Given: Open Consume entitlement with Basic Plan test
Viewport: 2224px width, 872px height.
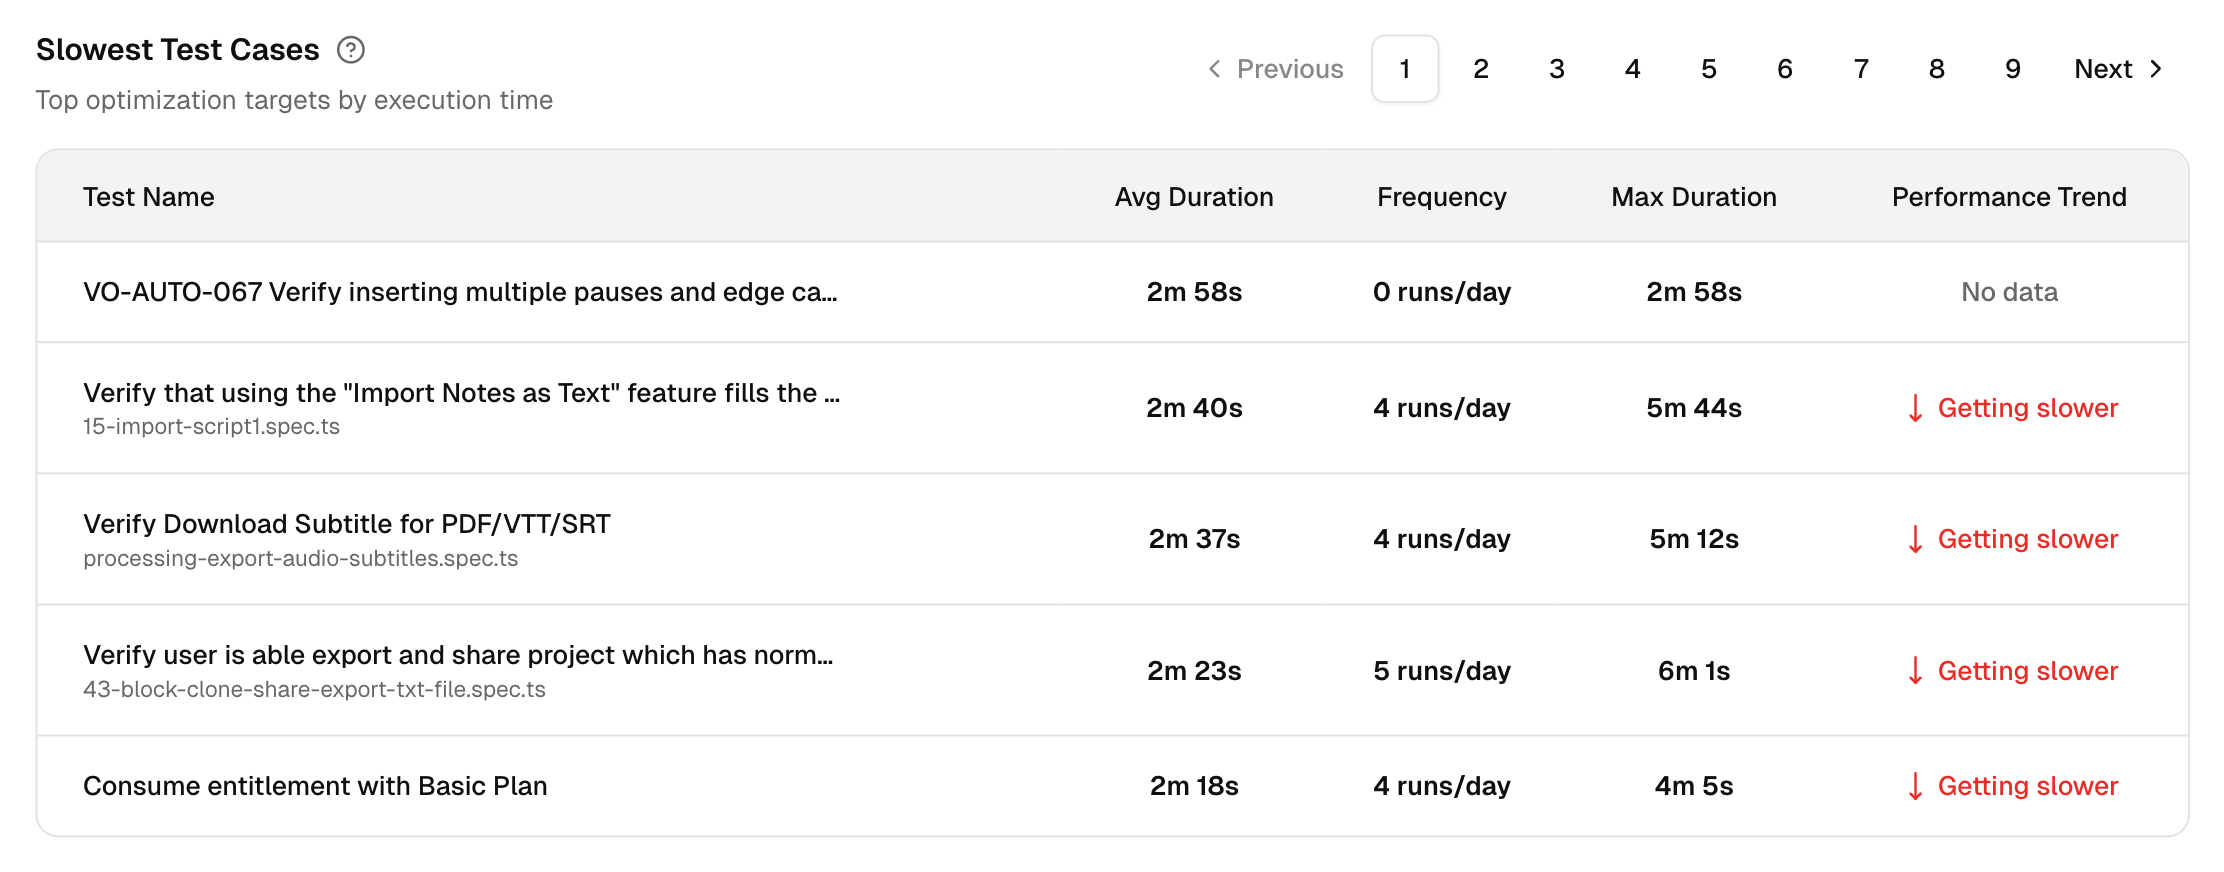Looking at the screenshot, I should pos(315,786).
